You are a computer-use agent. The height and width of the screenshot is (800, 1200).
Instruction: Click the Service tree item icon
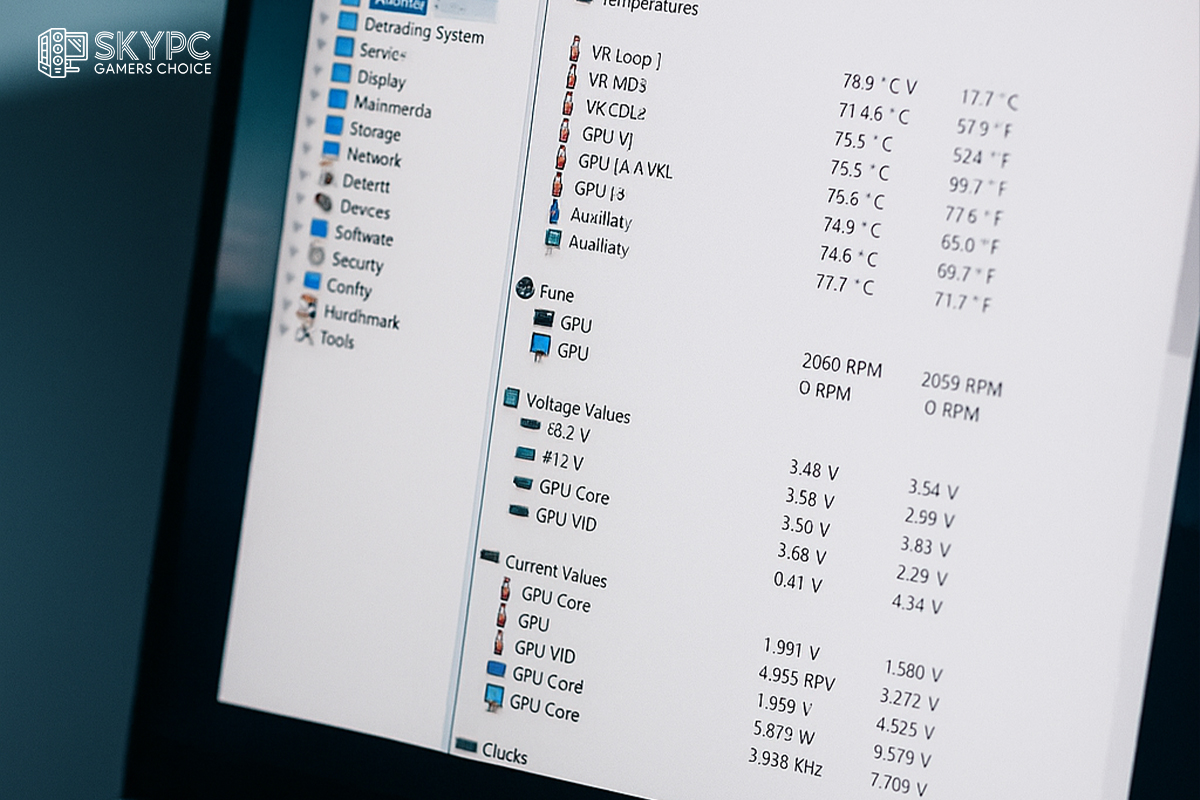[x=344, y=47]
